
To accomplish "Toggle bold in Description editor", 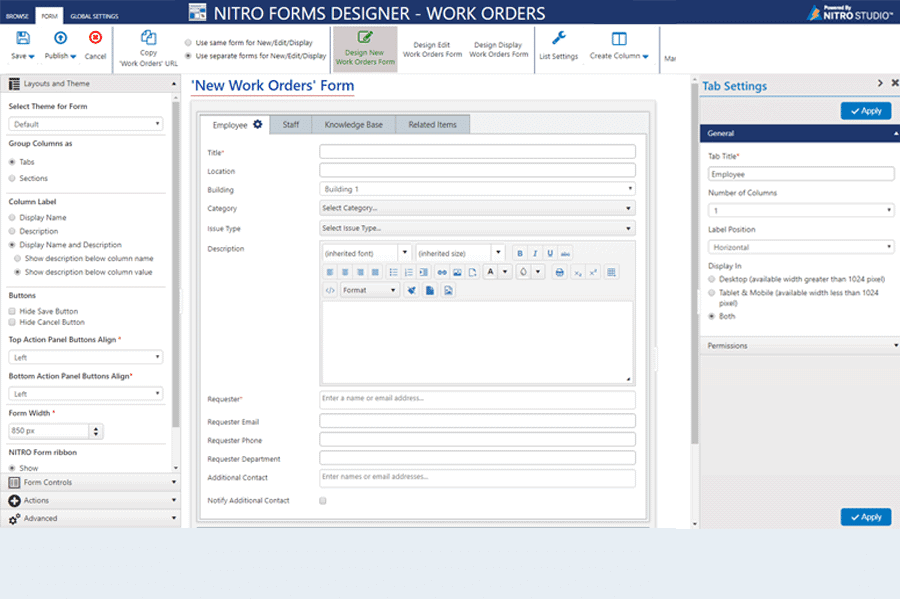I will pos(520,253).
